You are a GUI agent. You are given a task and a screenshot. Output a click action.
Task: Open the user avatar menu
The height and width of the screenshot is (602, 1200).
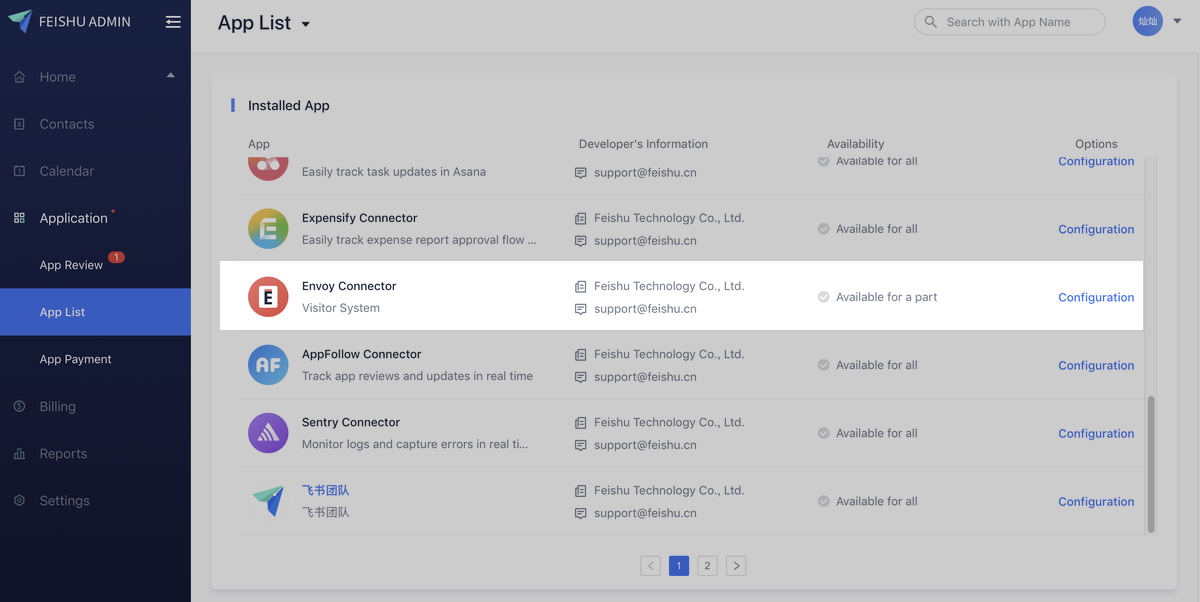pos(1147,21)
